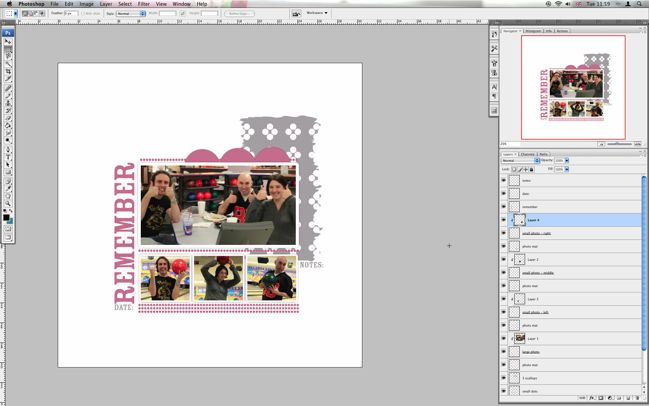Screen dimensions: 649x406
Task: Select the Rectangular Marquee tool in toolbox
Action: click(x=8, y=49)
